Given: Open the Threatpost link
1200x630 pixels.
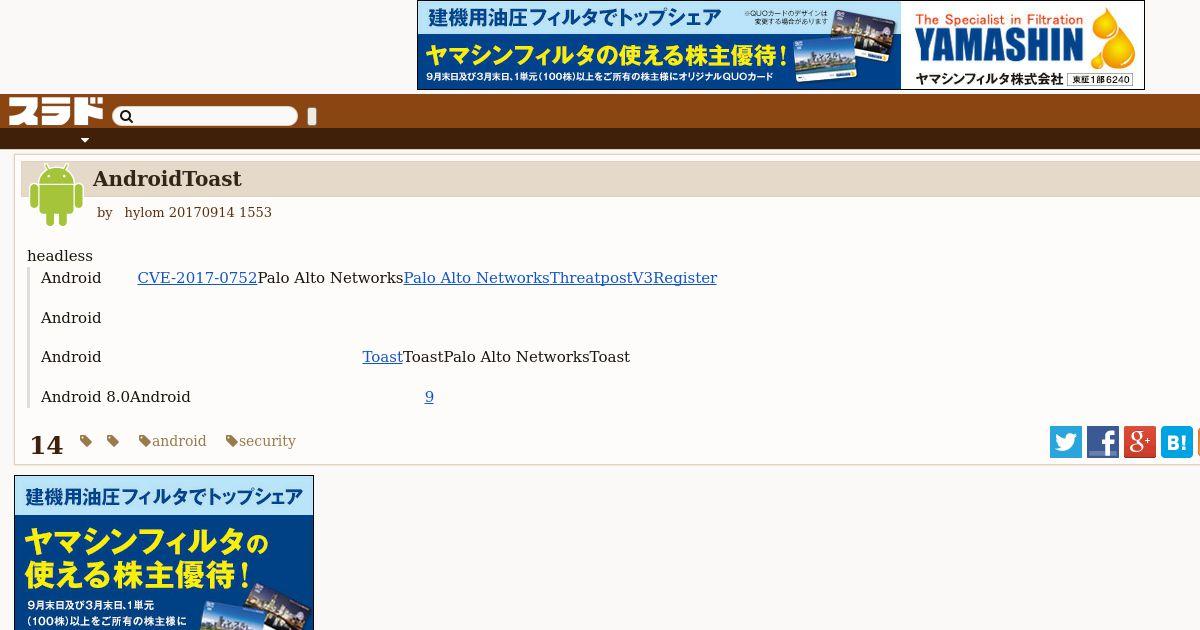Looking at the screenshot, I should [591, 278].
